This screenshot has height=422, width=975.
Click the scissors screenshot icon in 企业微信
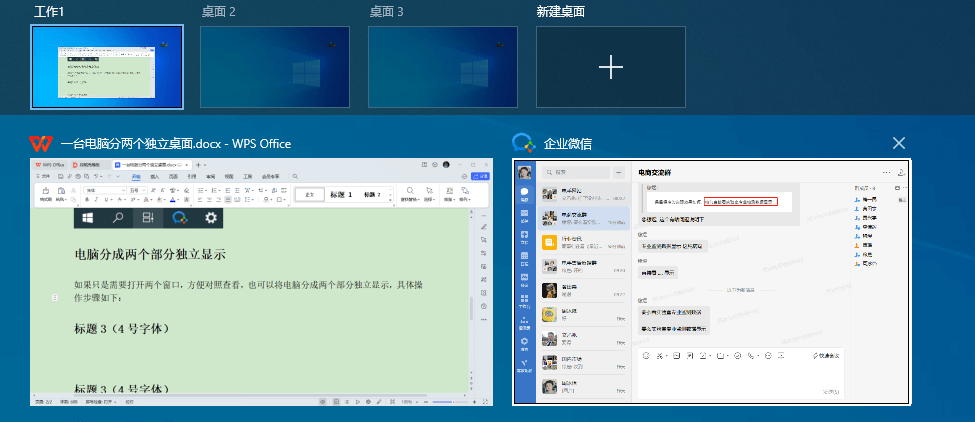tap(660, 355)
